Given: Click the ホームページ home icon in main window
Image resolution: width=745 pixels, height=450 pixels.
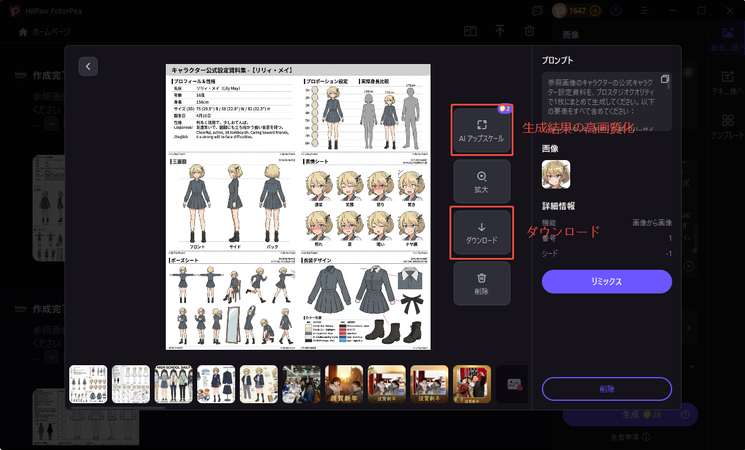Looking at the screenshot, I should 23,32.
